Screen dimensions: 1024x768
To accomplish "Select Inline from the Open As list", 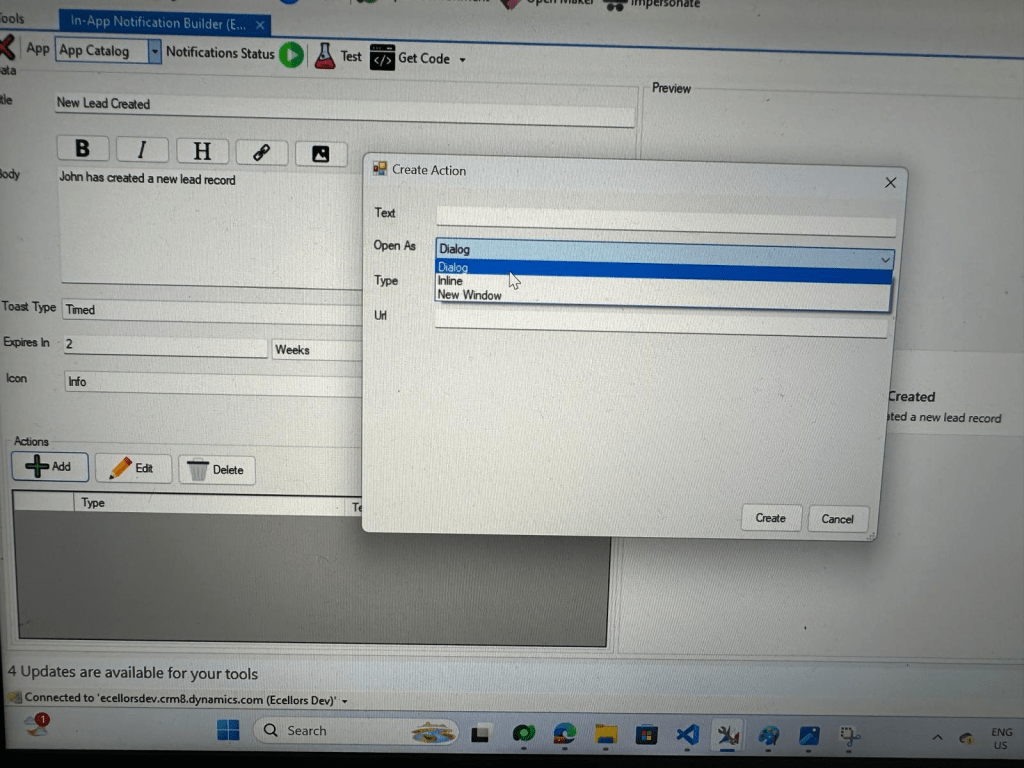I will pos(451,281).
